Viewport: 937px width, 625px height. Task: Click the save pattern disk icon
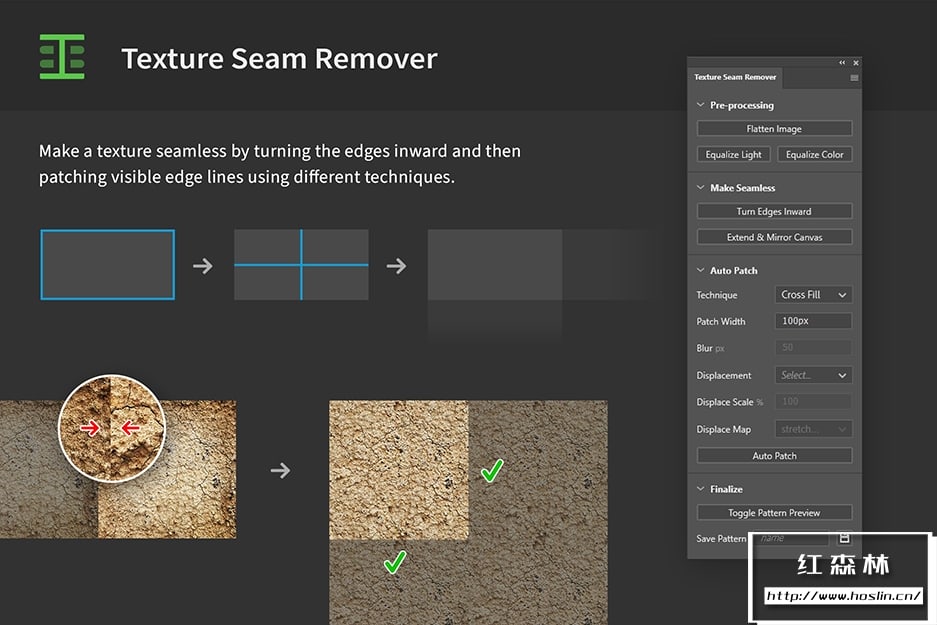(843, 538)
